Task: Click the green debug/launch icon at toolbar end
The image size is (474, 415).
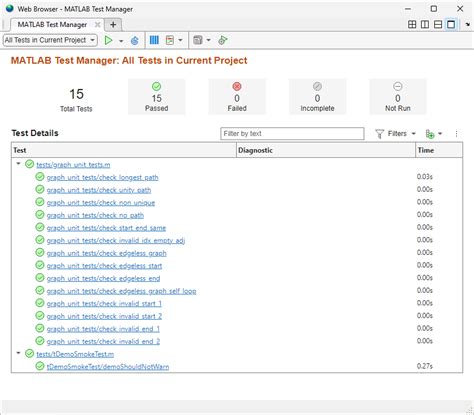Action: (x=222, y=40)
